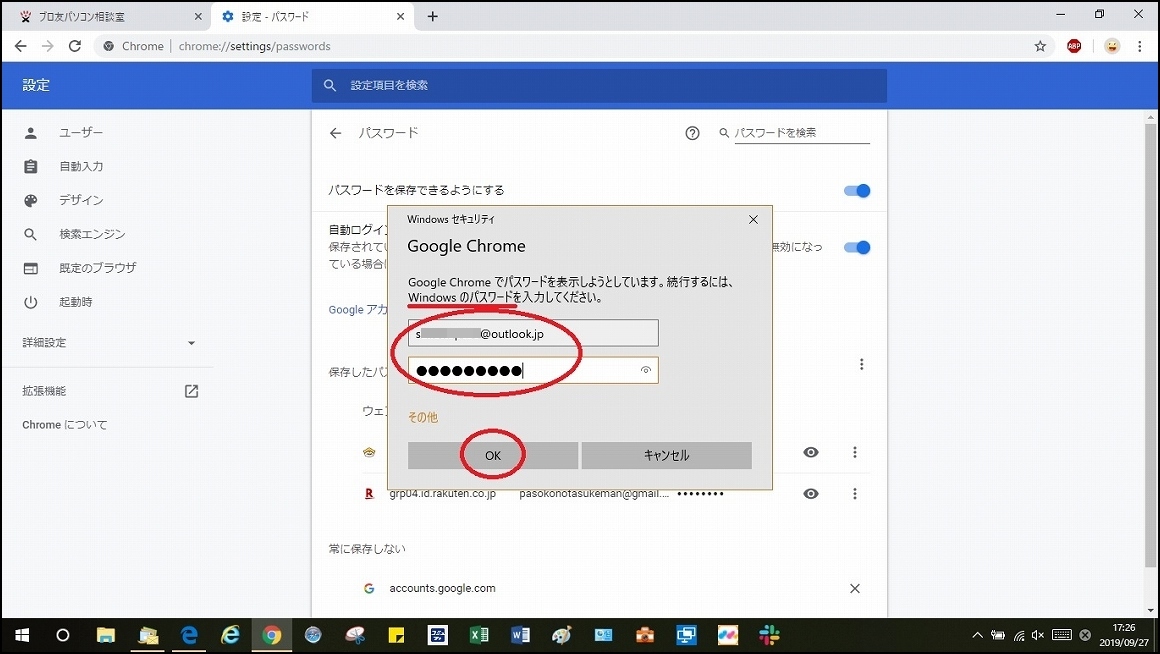The height and width of the screenshot is (654, 1160).
Task: Reveal typed password in Windows security dialog
Action: tap(646, 370)
